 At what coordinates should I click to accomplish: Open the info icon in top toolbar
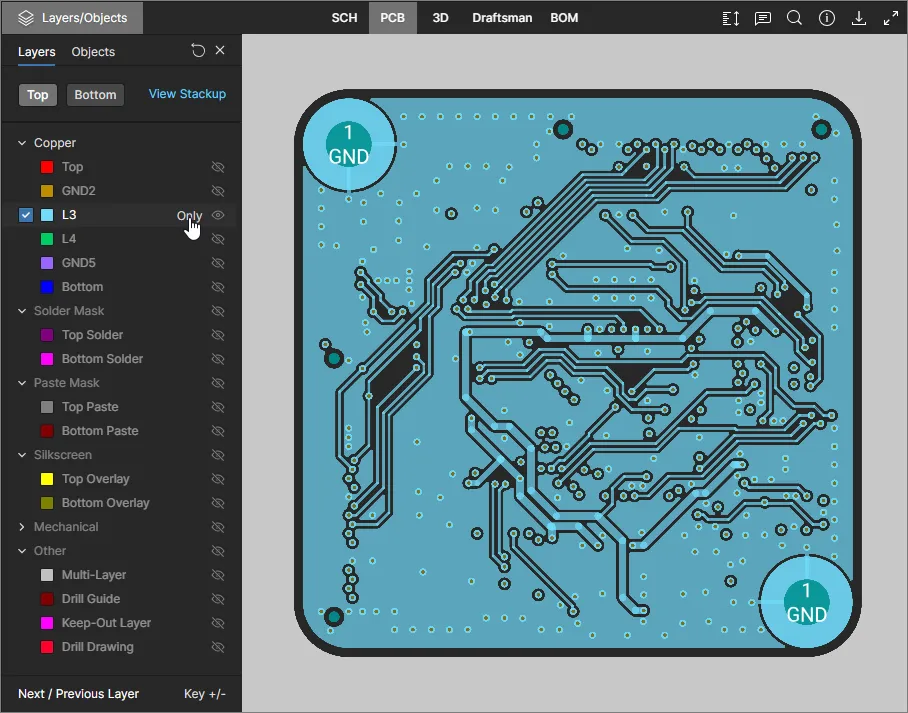coord(827,18)
